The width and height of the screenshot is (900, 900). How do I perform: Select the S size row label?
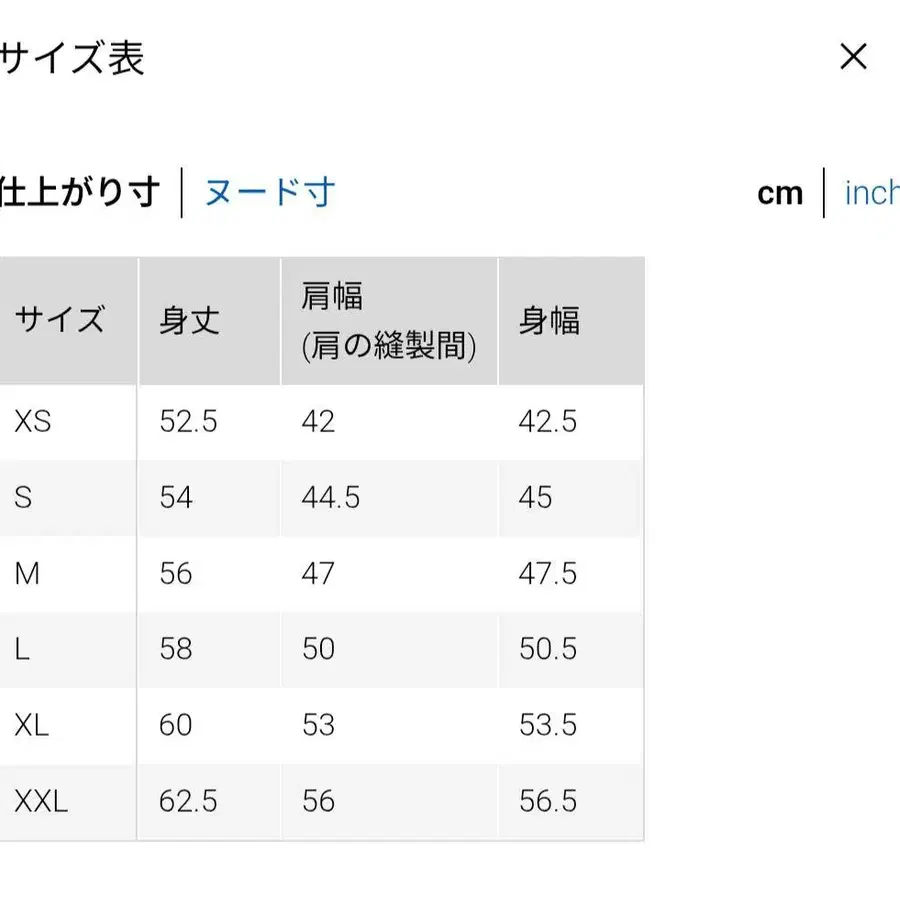[22, 498]
